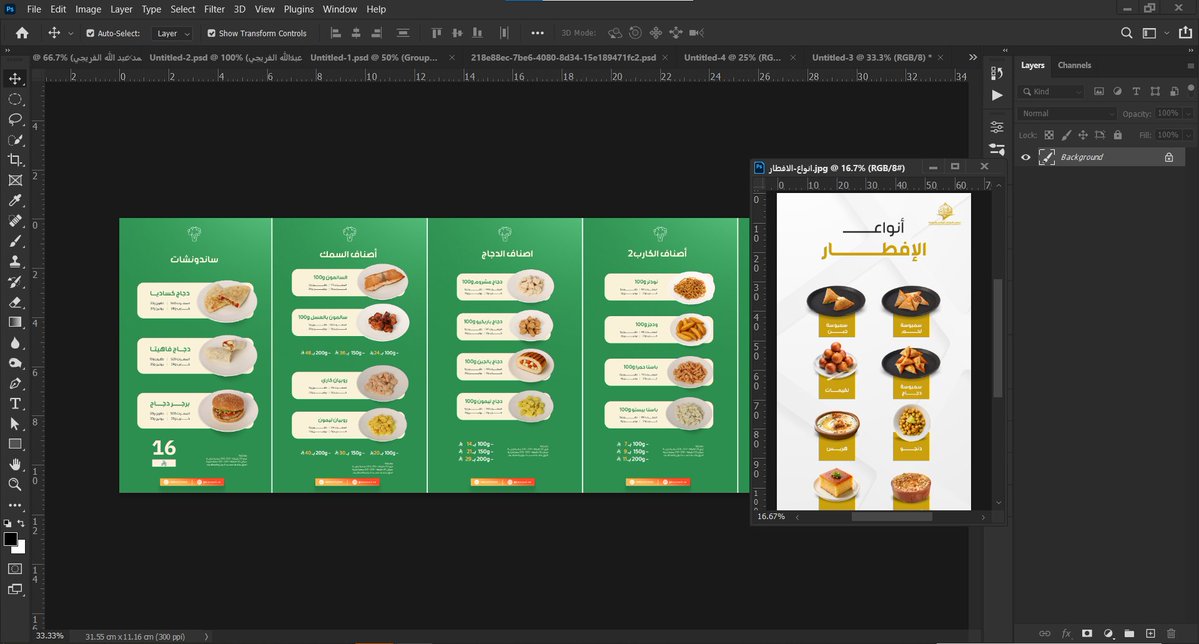Open the Auto-Select Layer dropdown
This screenshot has width=1199, height=644.
(x=171, y=33)
